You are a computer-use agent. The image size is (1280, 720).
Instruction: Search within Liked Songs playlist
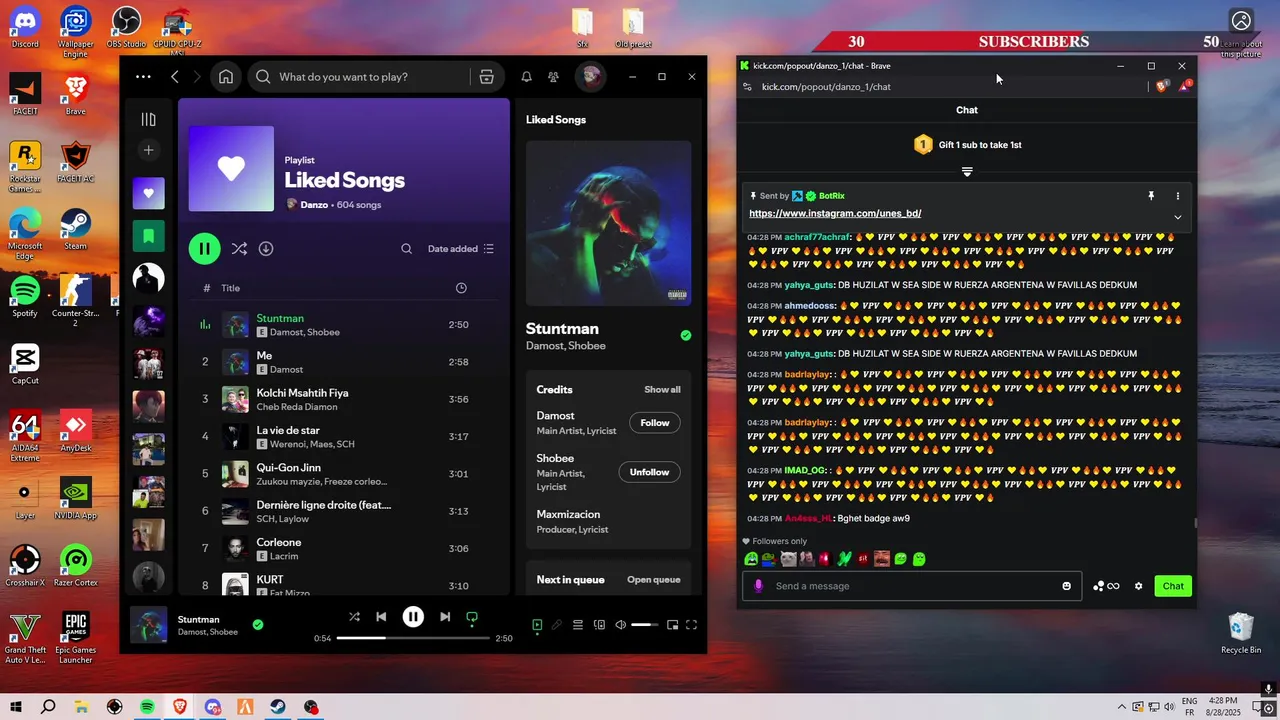pos(406,249)
